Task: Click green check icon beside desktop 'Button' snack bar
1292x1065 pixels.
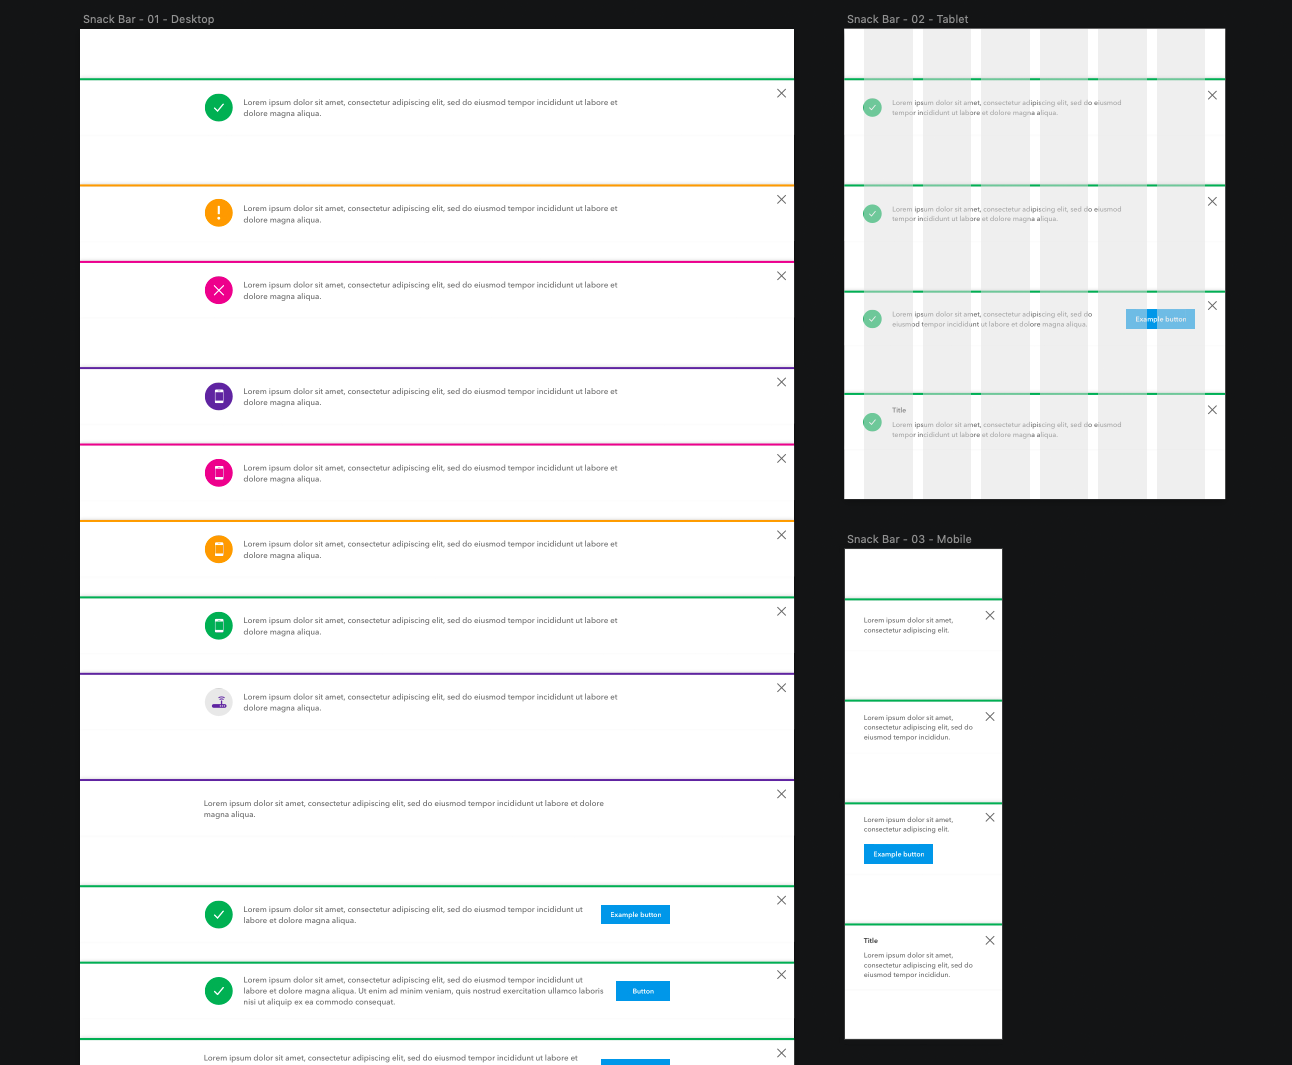Action: [x=219, y=991]
